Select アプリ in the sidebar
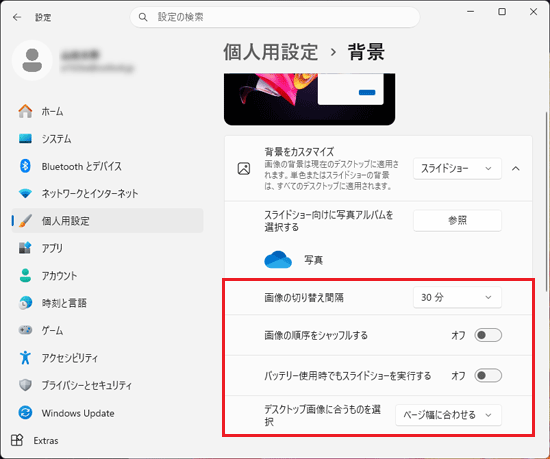The height and width of the screenshot is (459, 550). [x=107, y=248]
